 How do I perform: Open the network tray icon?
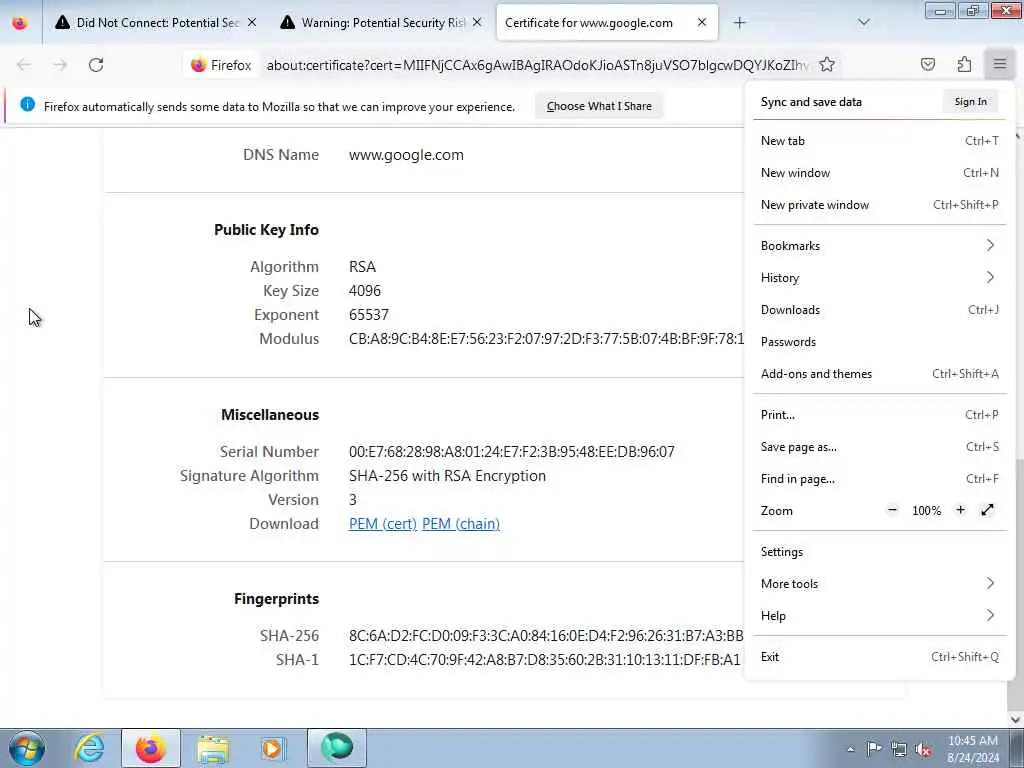[899, 750]
